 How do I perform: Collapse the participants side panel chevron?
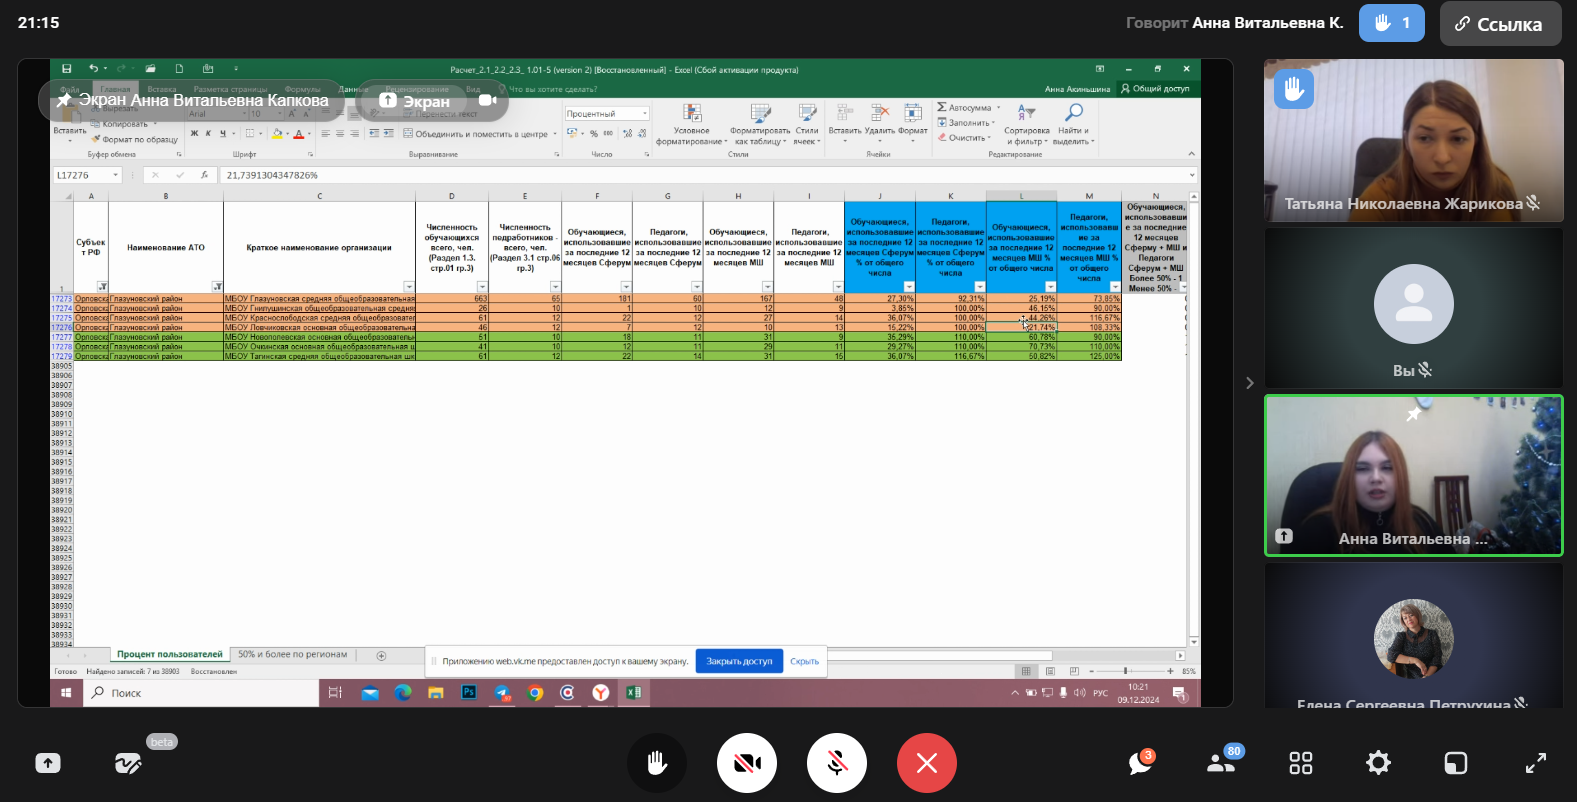pos(1249,383)
